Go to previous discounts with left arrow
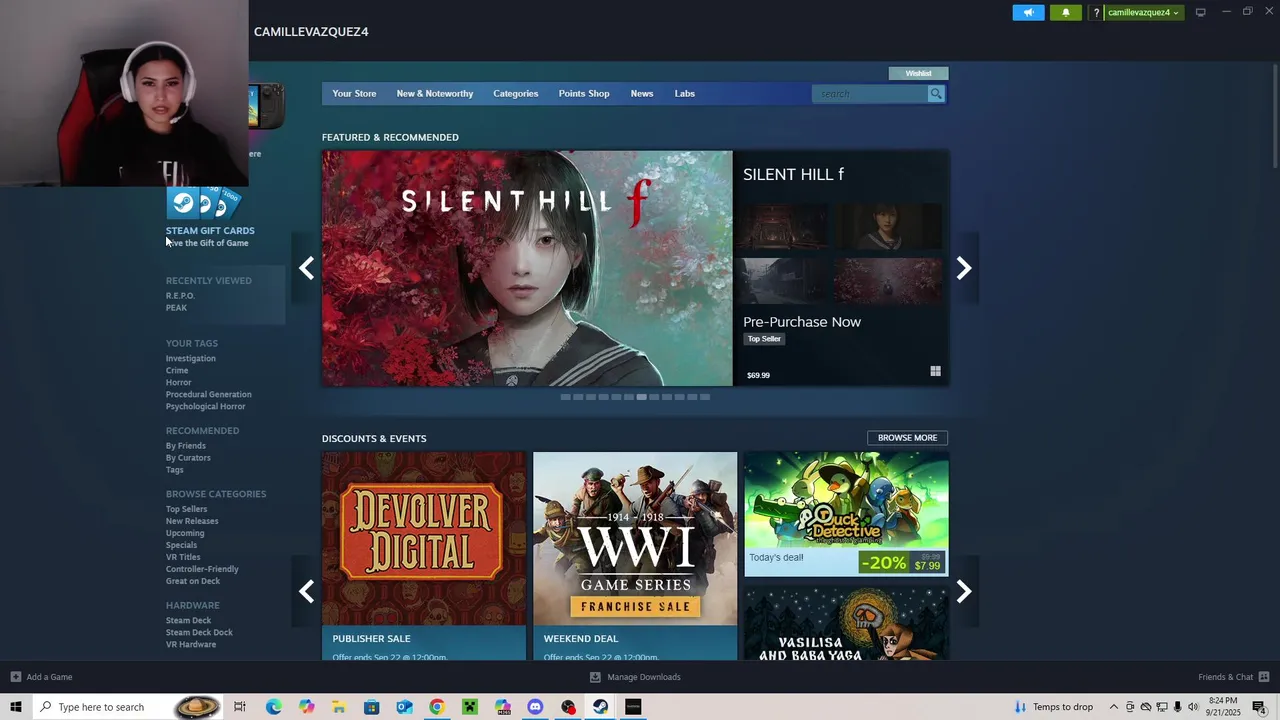This screenshot has width=1280, height=720. 306,591
